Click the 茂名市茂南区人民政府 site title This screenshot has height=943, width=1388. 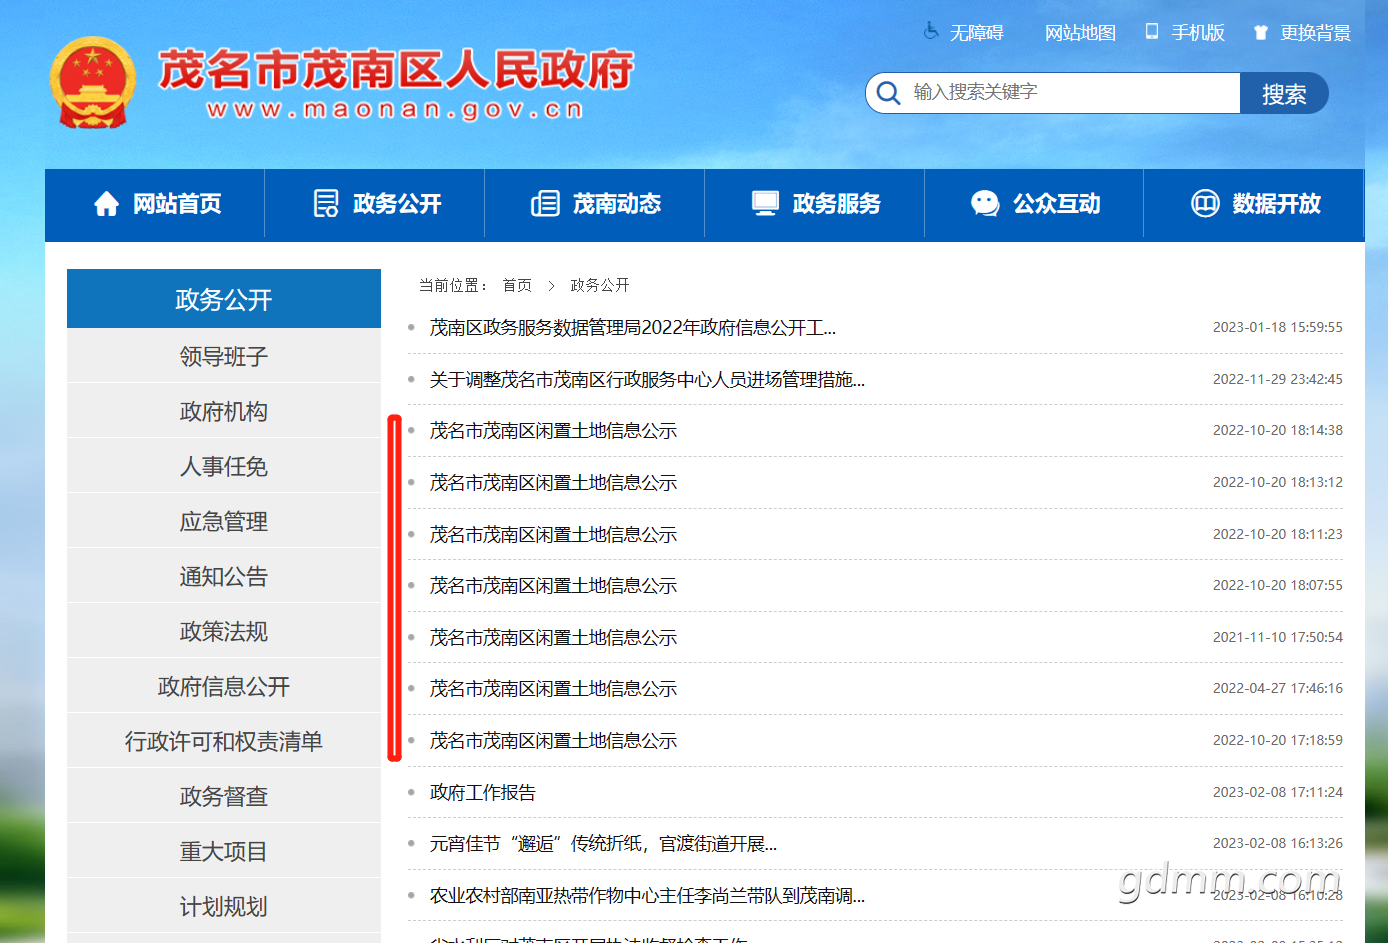pyautogui.click(x=396, y=70)
